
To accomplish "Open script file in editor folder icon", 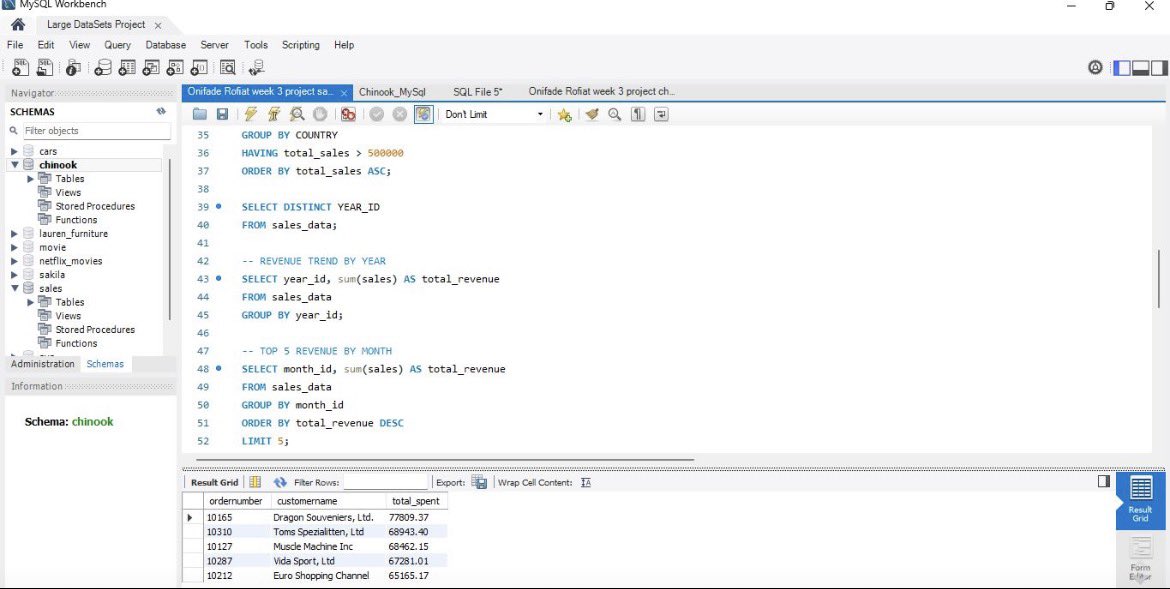I will click(x=199, y=114).
